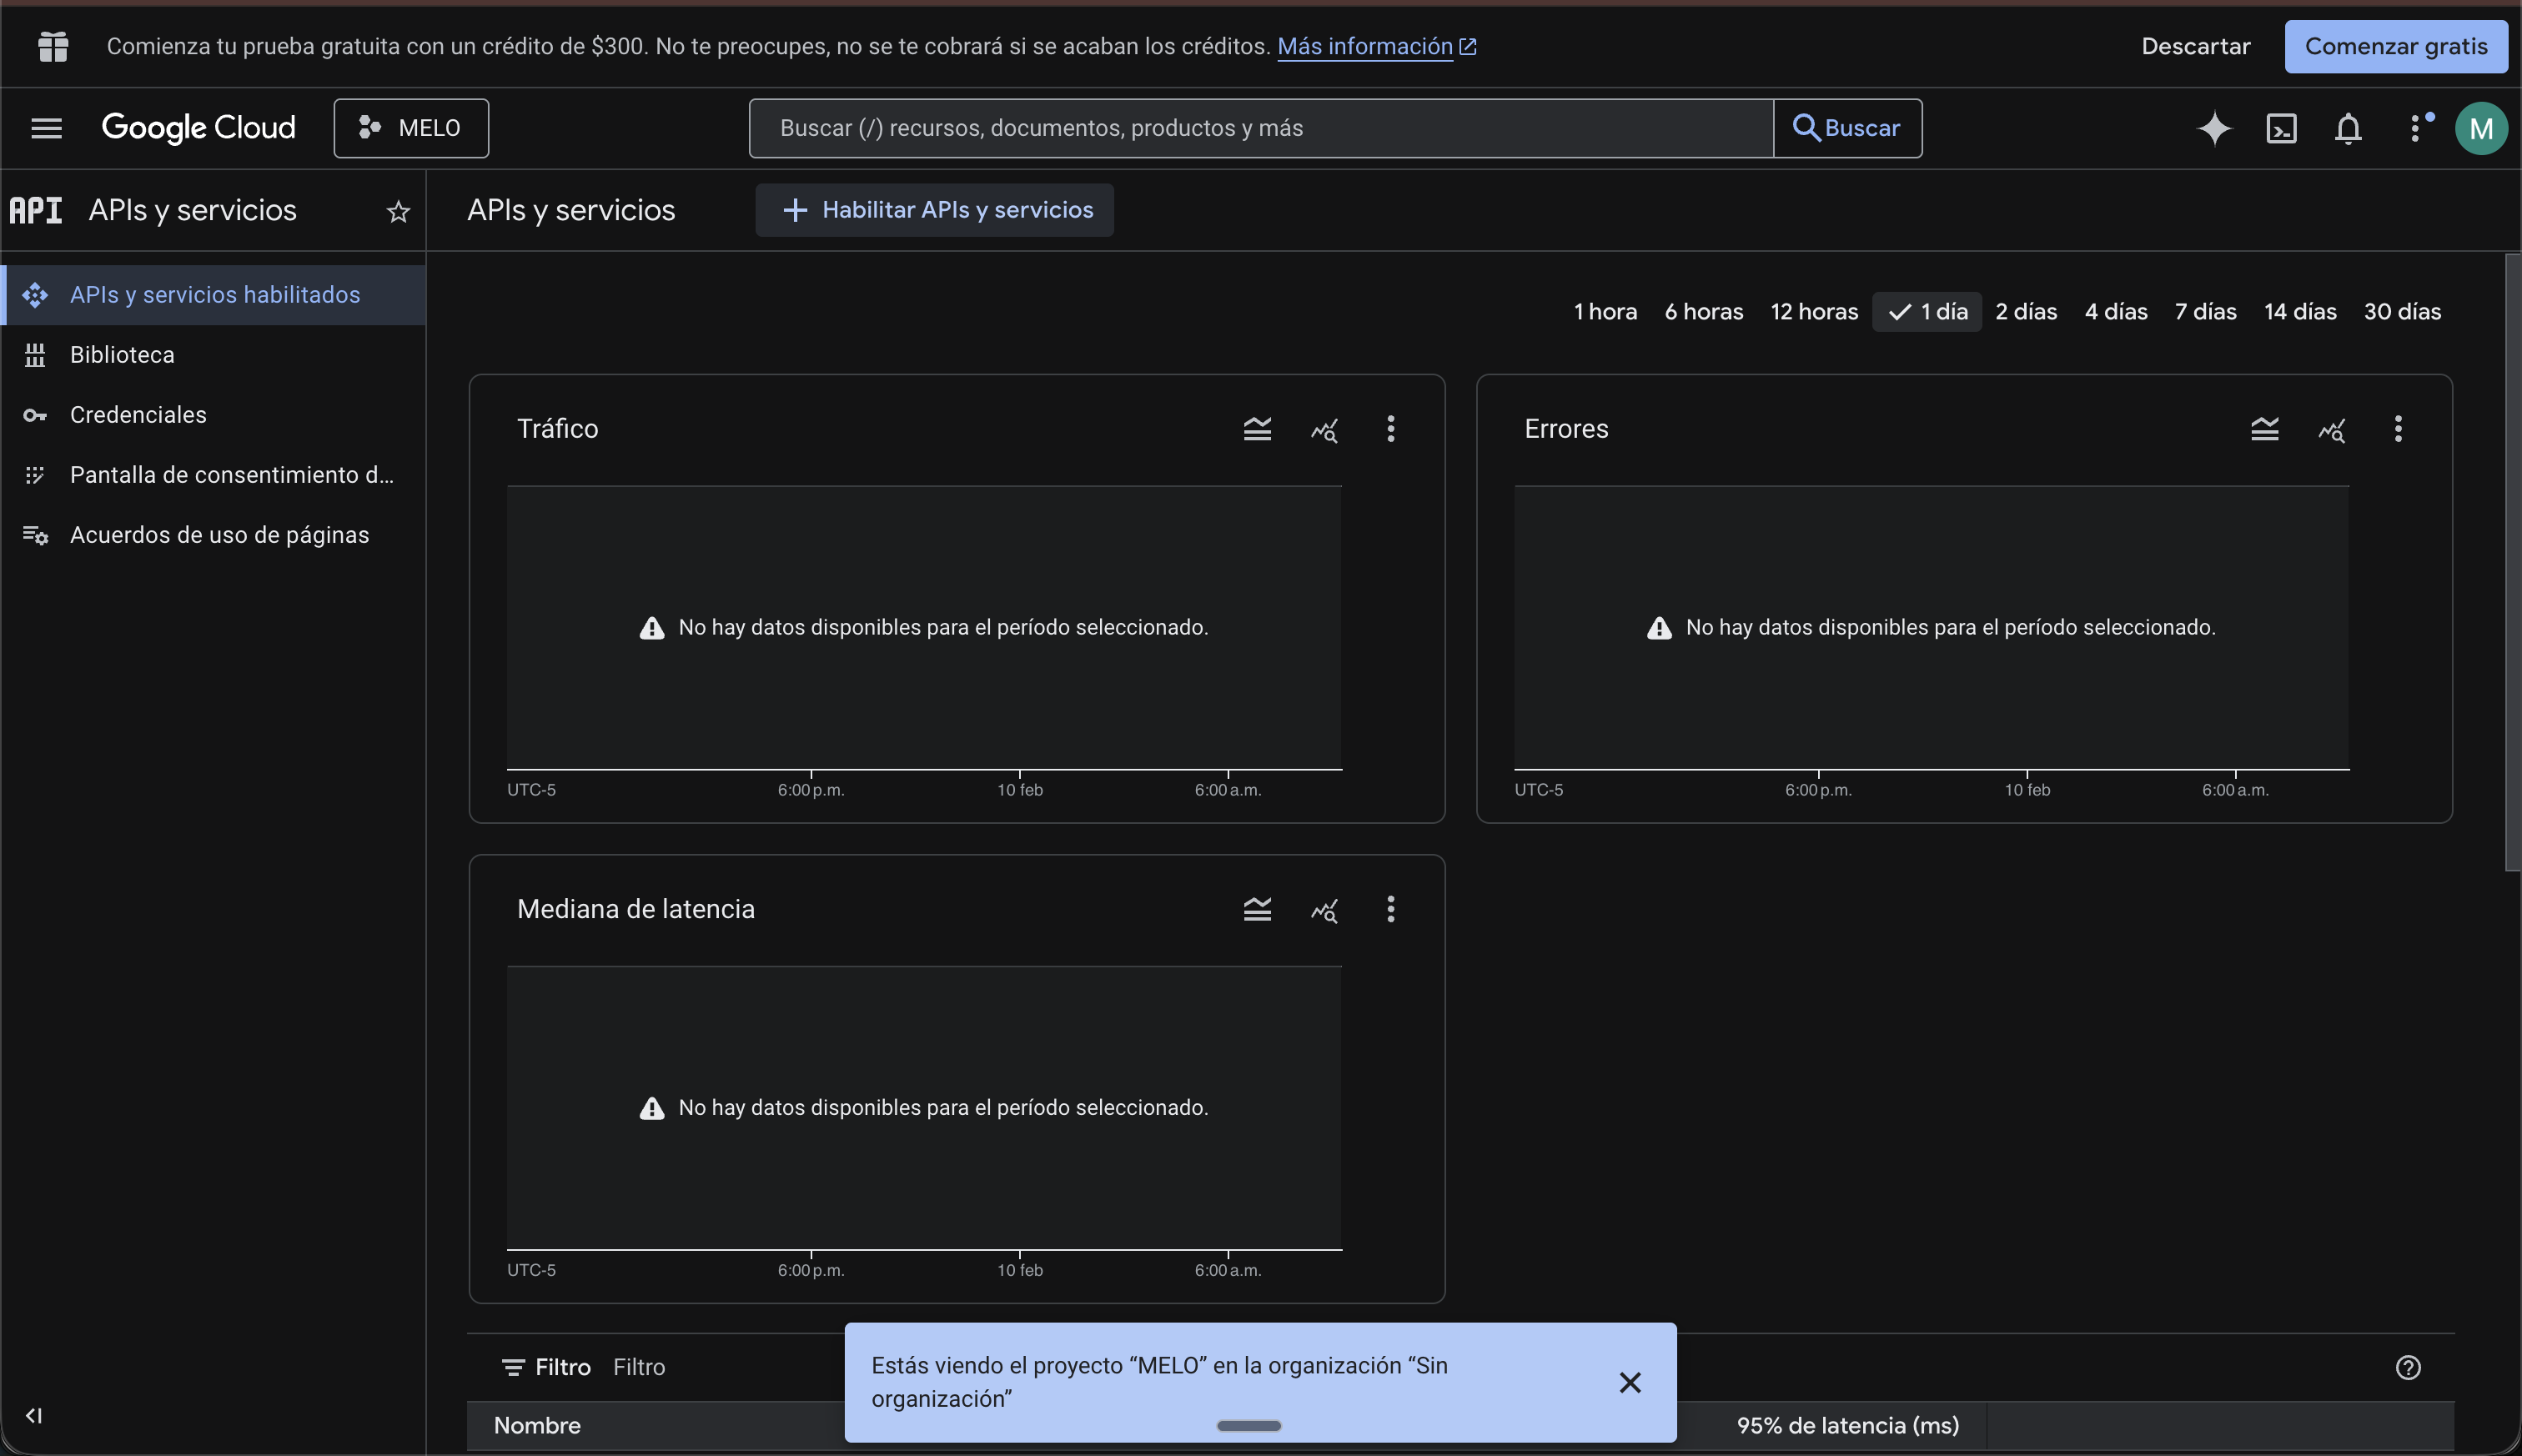This screenshot has height=1456, width=2522.
Task: Go to Credenciales in the sidebar
Action: point(138,415)
